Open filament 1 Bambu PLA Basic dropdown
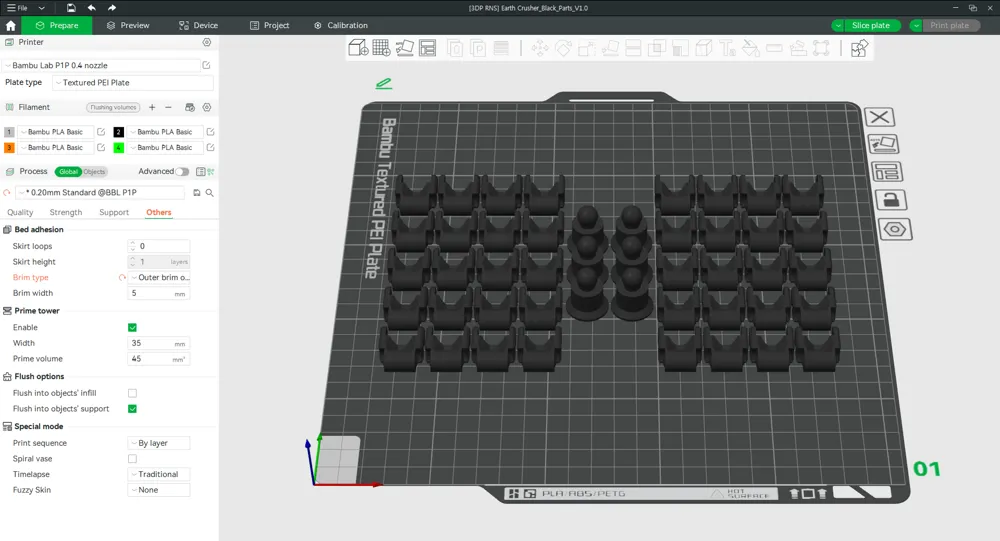Screen dimensions: 1000x541 (x=55, y=132)
